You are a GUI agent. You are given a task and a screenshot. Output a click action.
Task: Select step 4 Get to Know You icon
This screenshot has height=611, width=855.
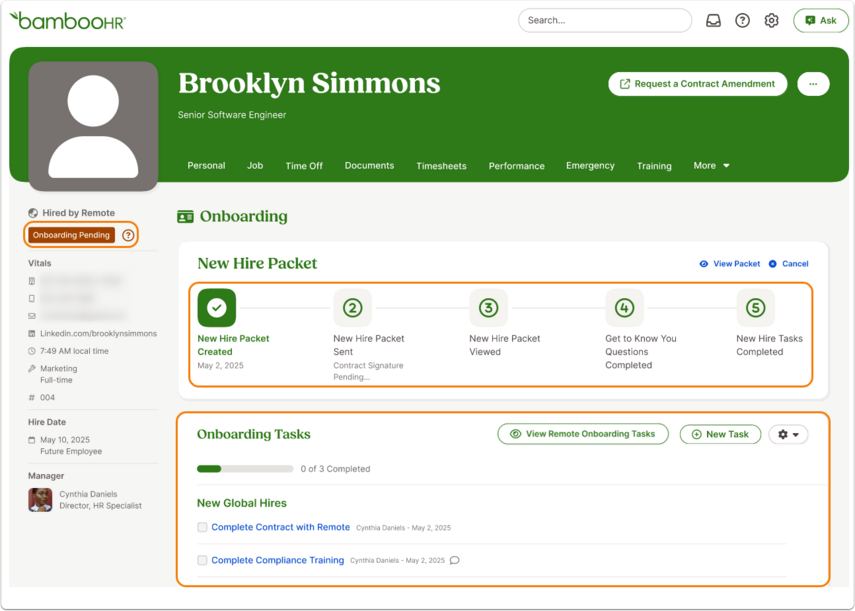[624, 308]
